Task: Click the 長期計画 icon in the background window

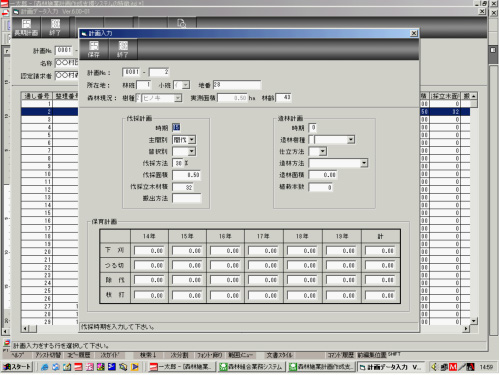Action: (26, 27)
